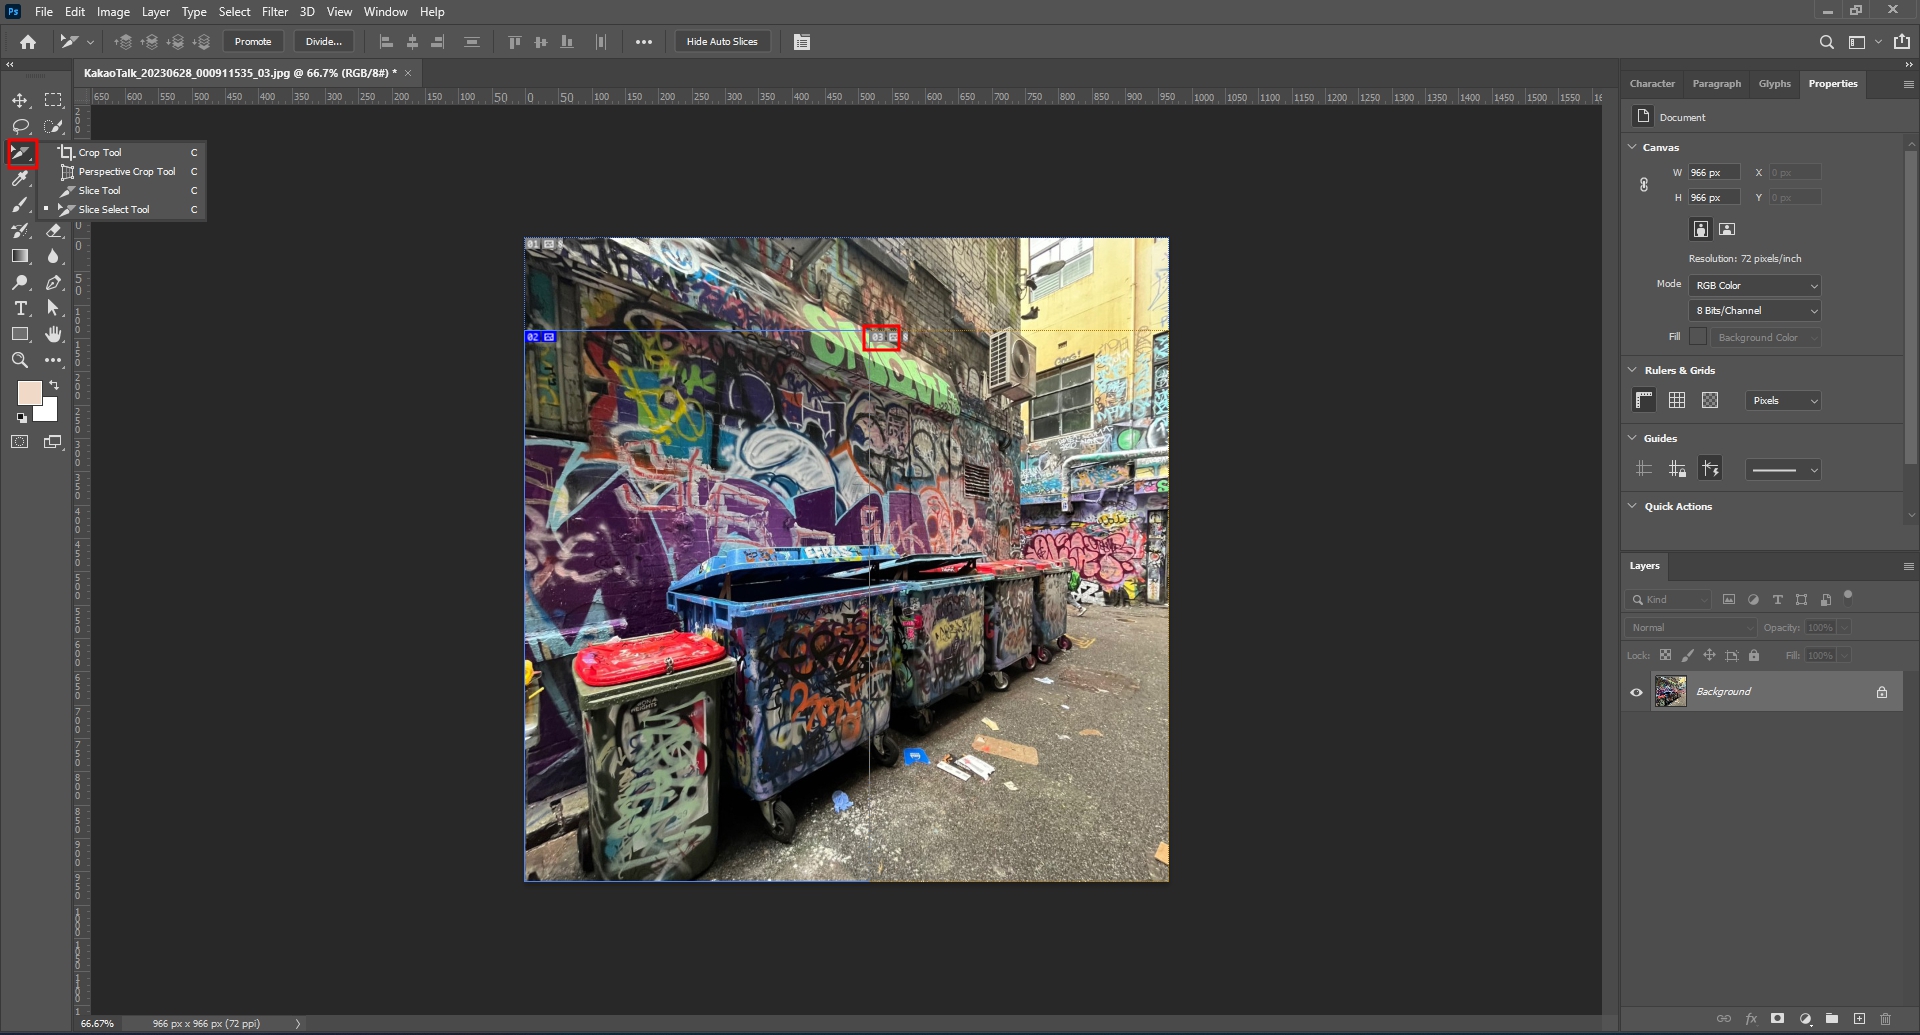The height and width of the screenshot is (1035, 1920).
Task: Select the Brush tool in toolbar
Action: point(20,205)
